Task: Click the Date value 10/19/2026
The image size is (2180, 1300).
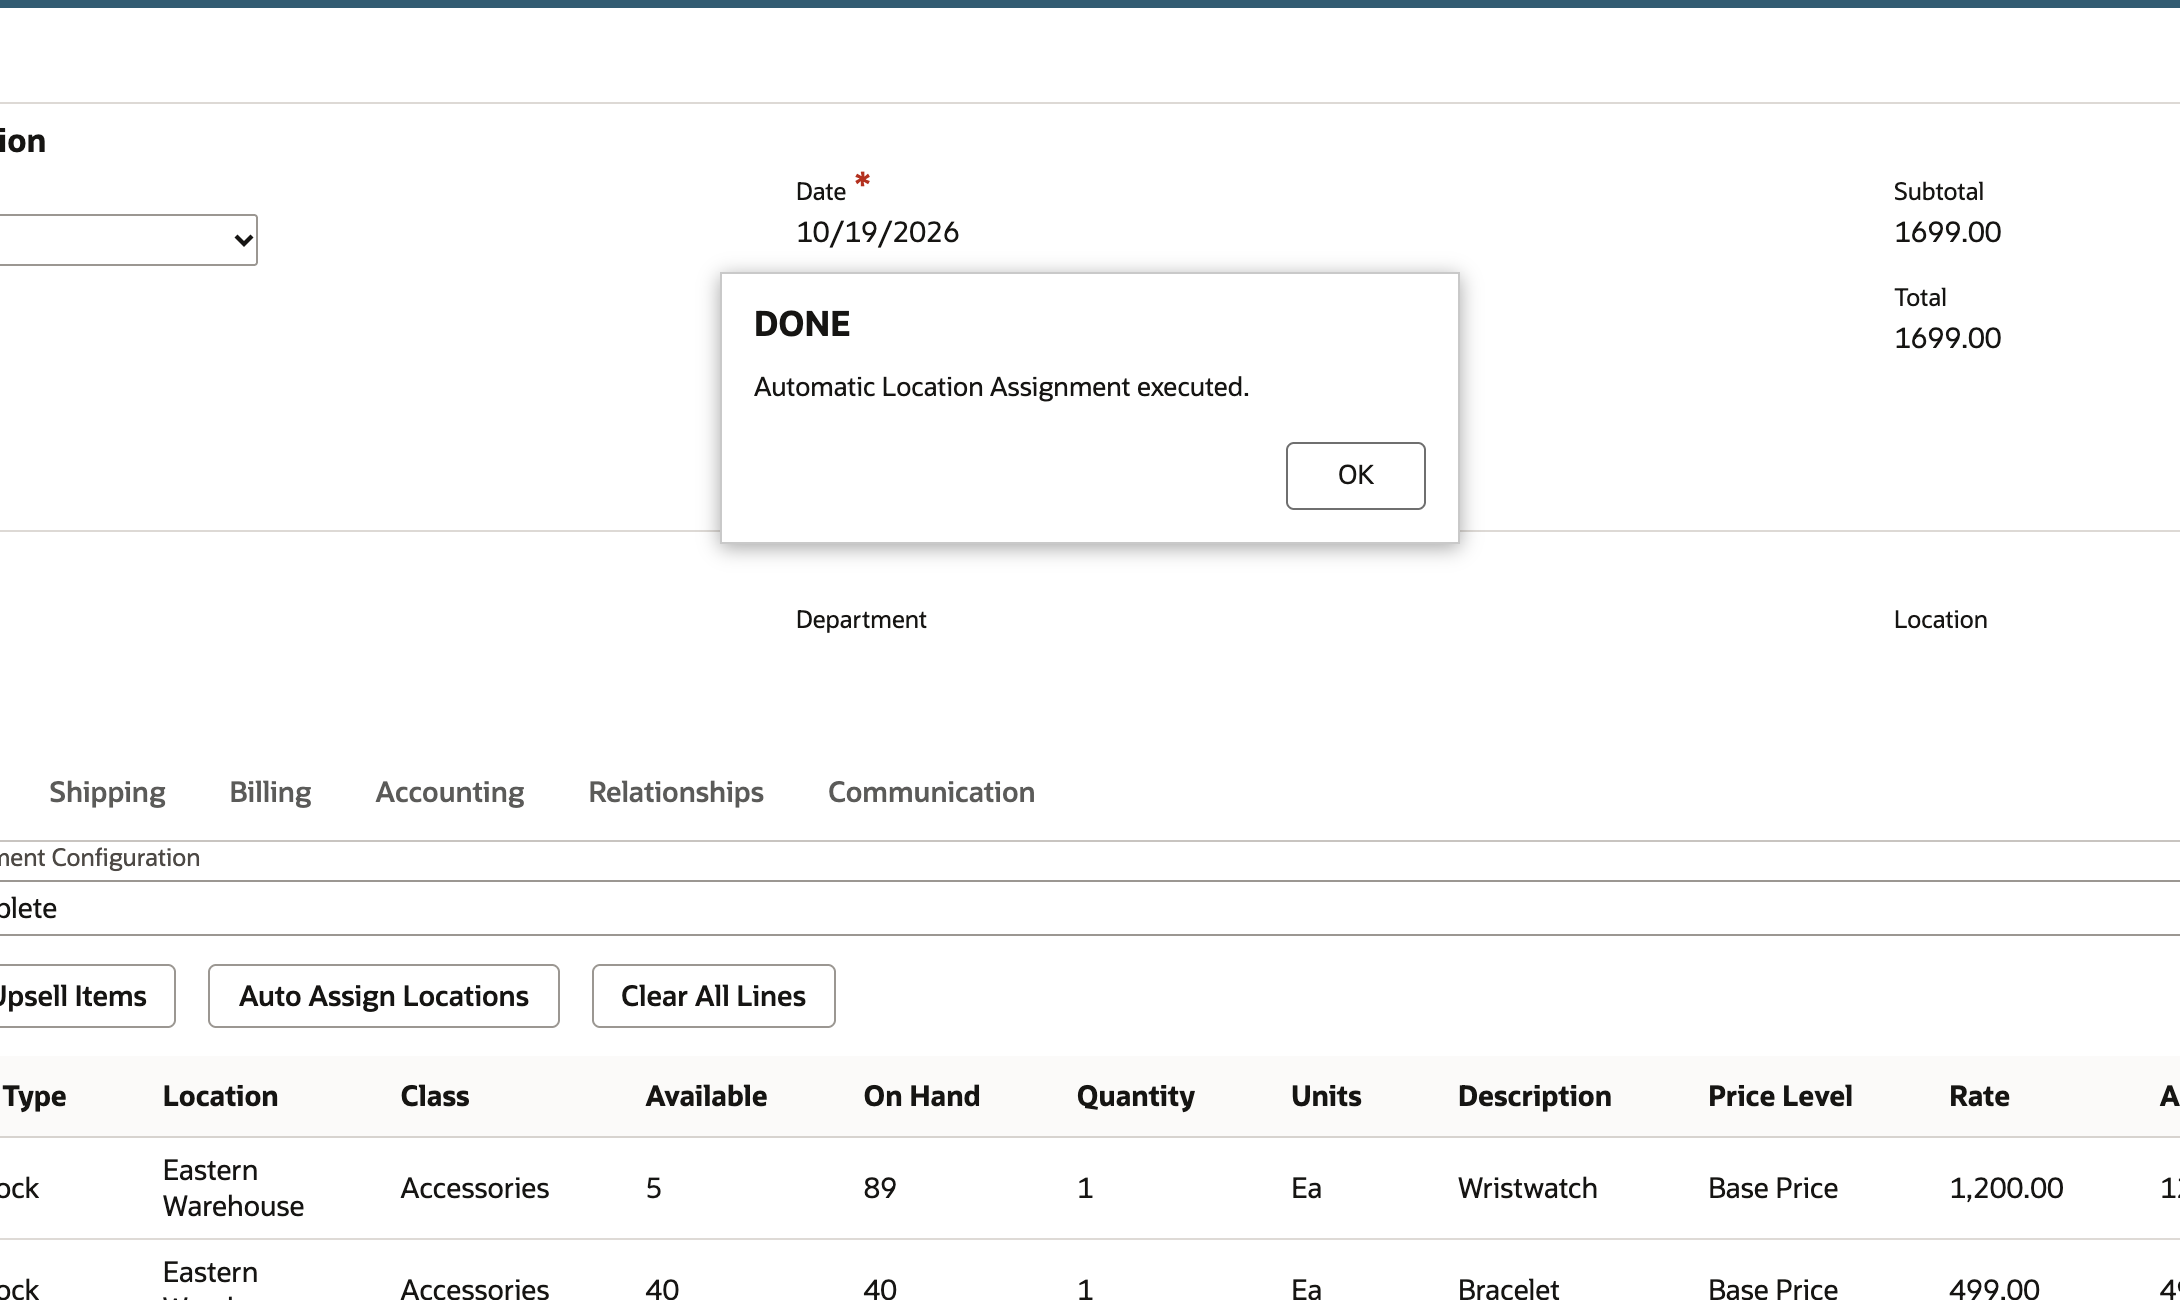Action: pos(877,232)
